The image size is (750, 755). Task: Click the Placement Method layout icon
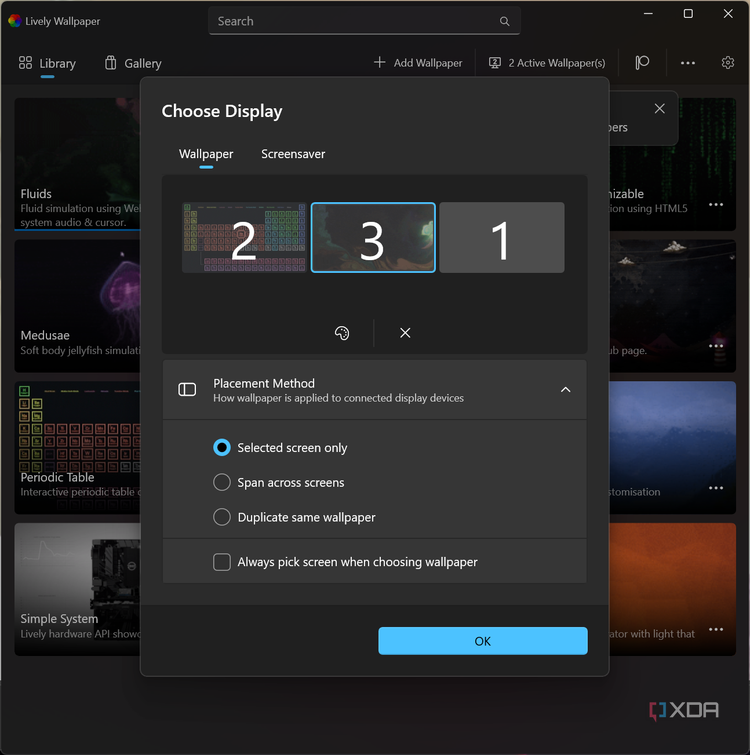click(187, 390)
